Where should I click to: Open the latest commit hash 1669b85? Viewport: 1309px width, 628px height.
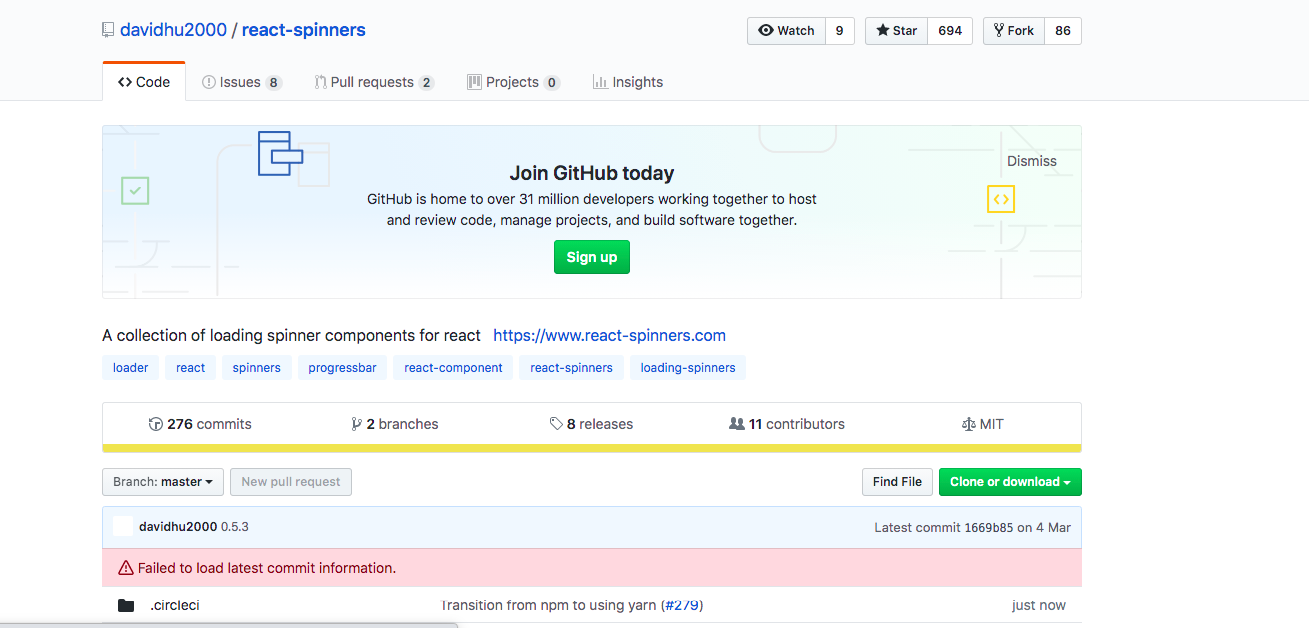(988, 527)
